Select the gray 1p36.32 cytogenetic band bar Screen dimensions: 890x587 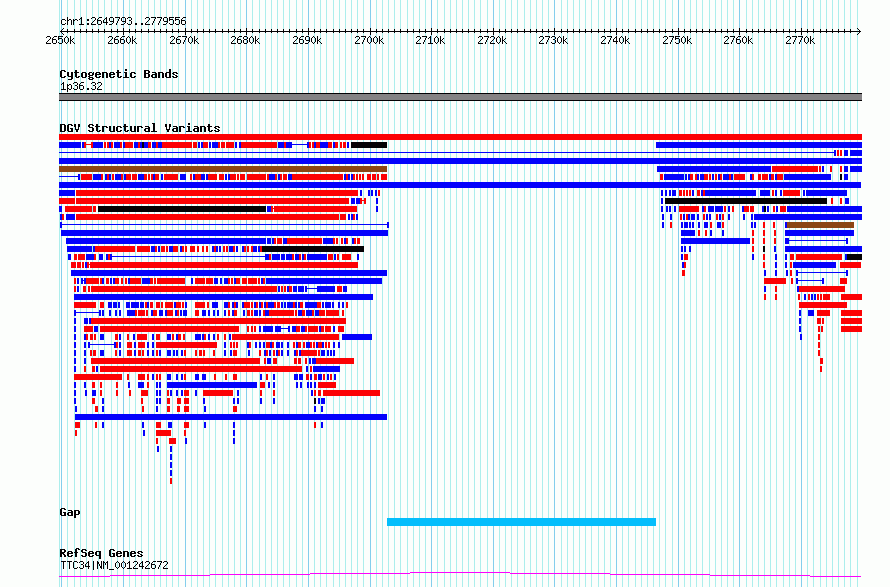[460, 97]
